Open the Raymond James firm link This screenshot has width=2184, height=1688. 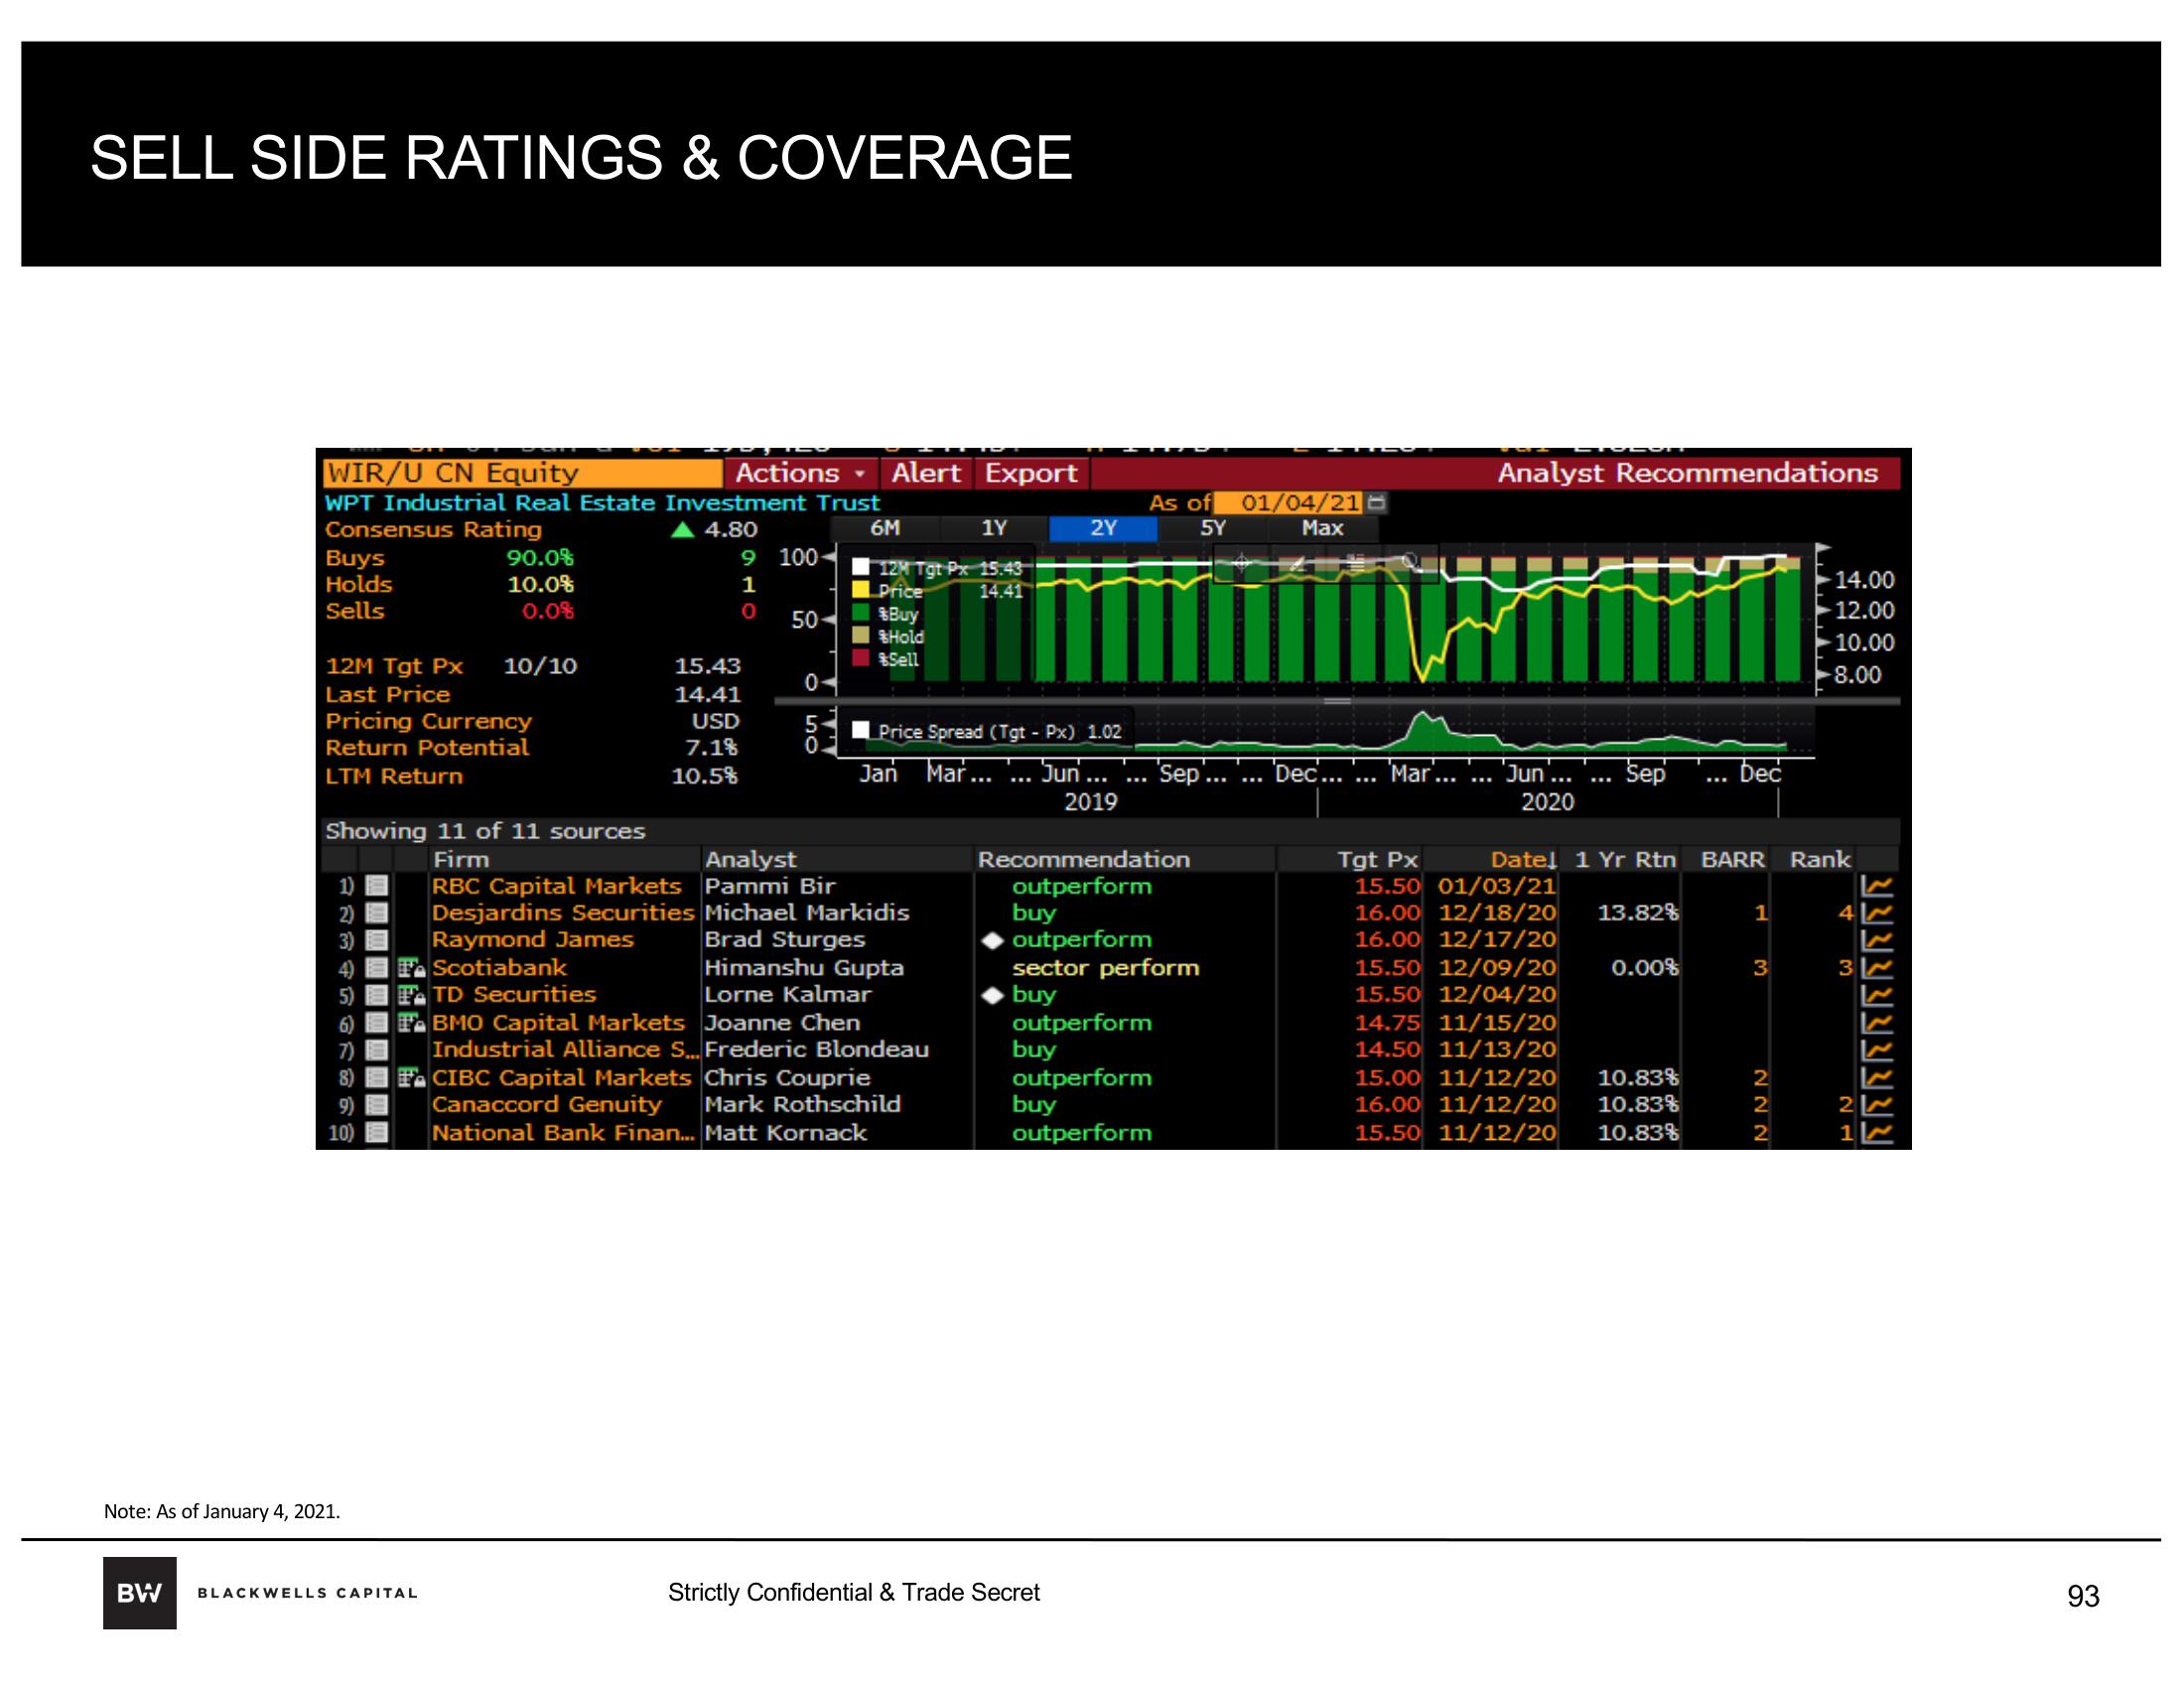click(x=533, y=940)
